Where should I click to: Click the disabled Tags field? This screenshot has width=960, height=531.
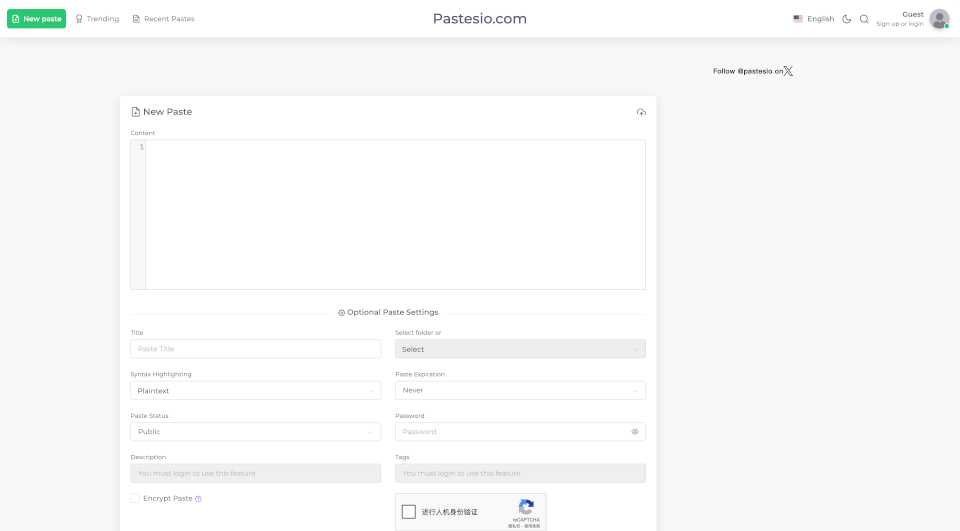tap(520, 473)
